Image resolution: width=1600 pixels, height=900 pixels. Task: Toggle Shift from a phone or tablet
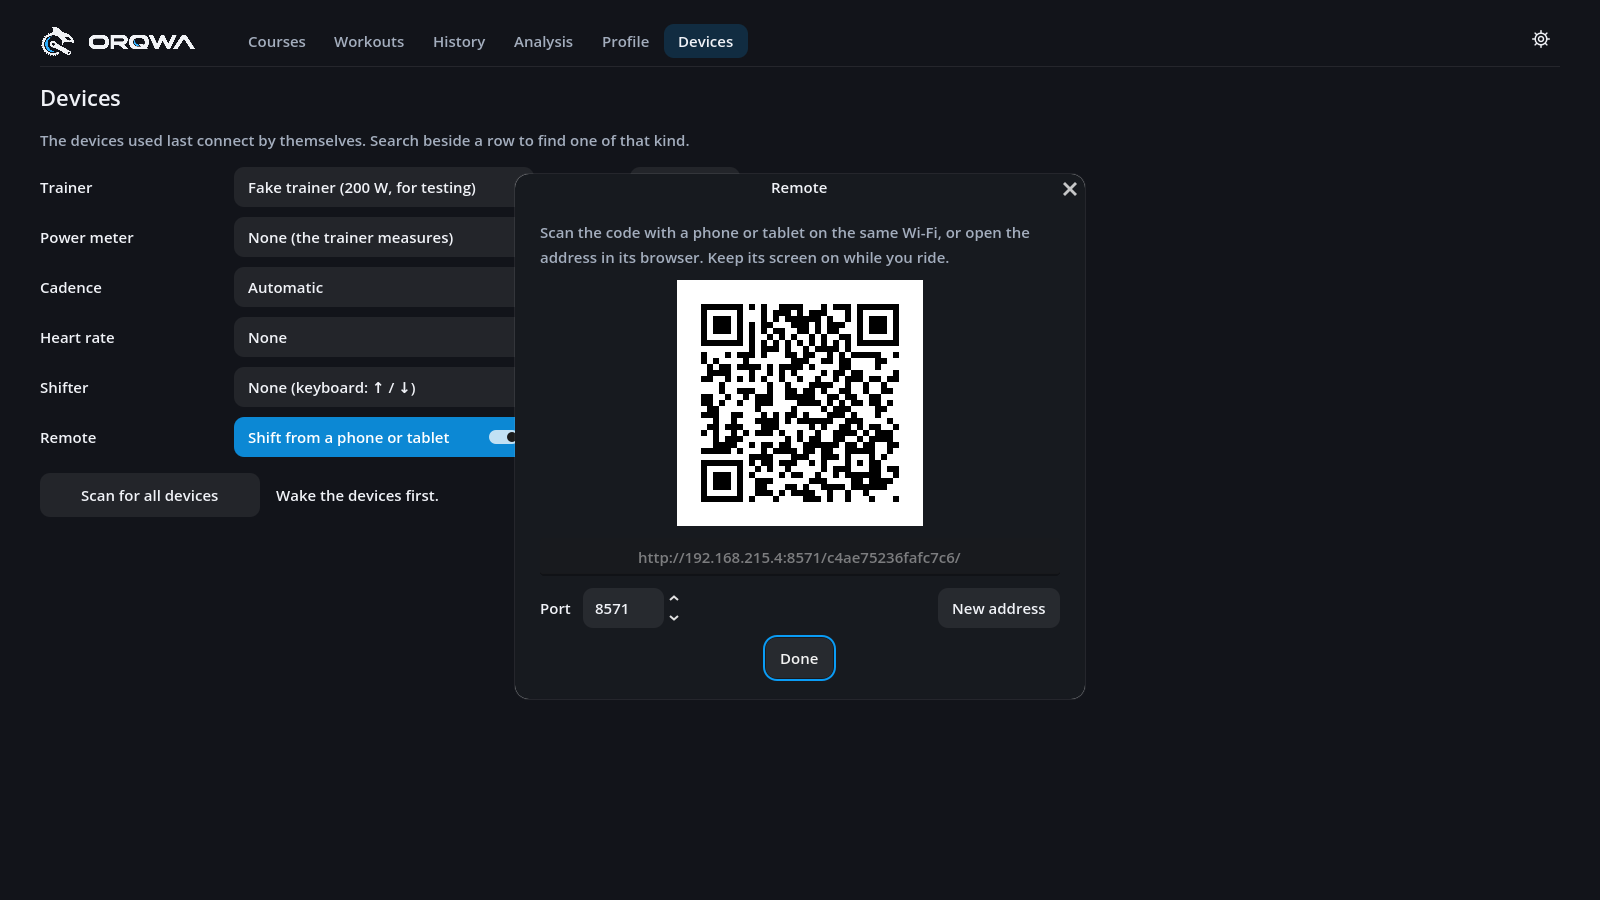coord(375,438)
